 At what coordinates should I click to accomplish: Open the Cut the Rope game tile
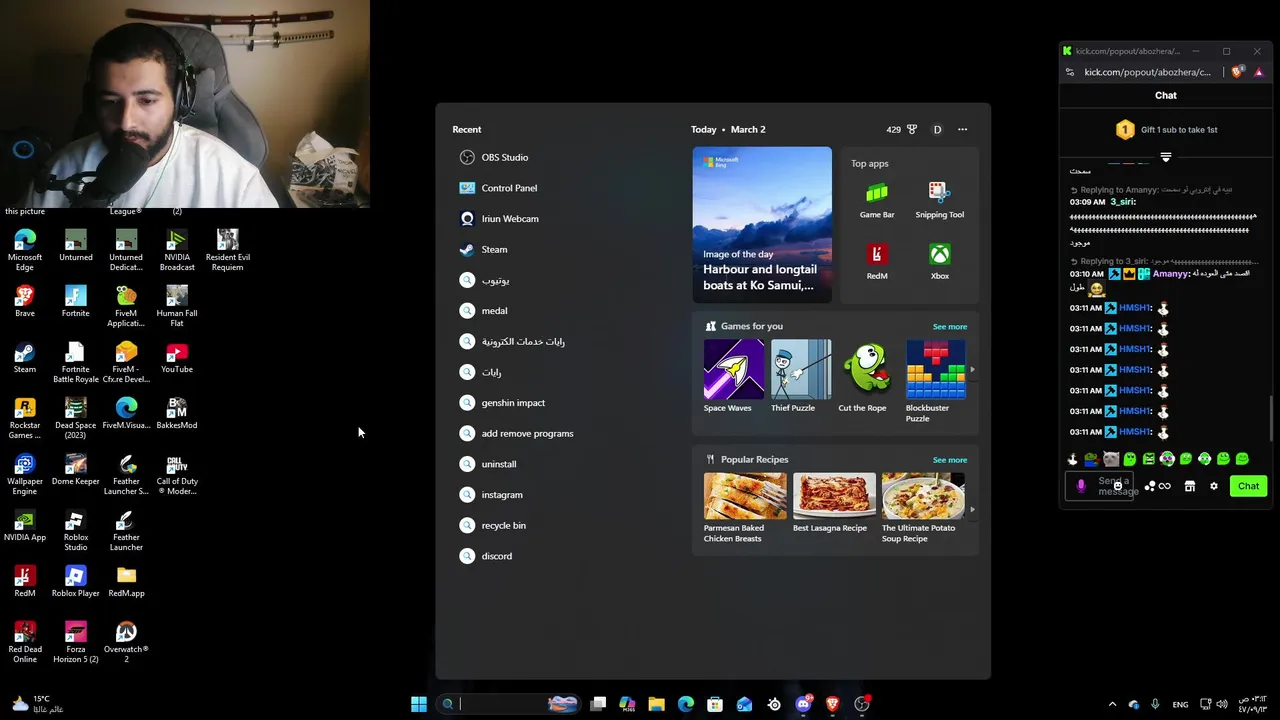(867, 376)
